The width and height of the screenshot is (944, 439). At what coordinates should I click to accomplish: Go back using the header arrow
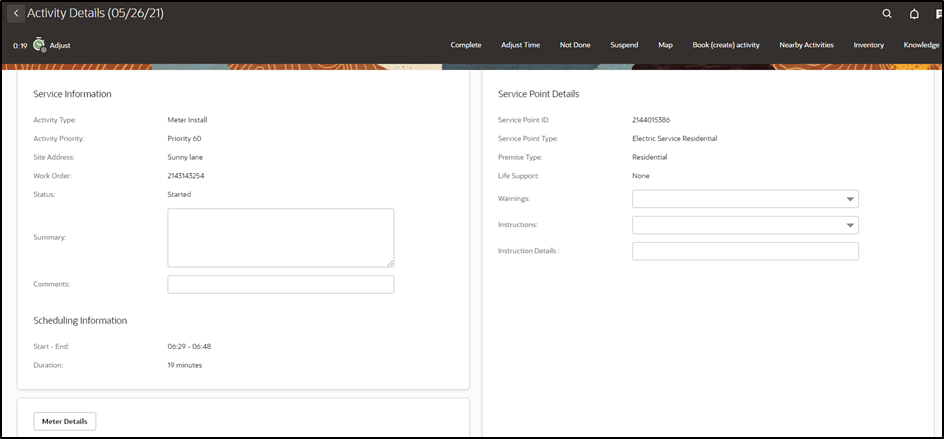16,13
